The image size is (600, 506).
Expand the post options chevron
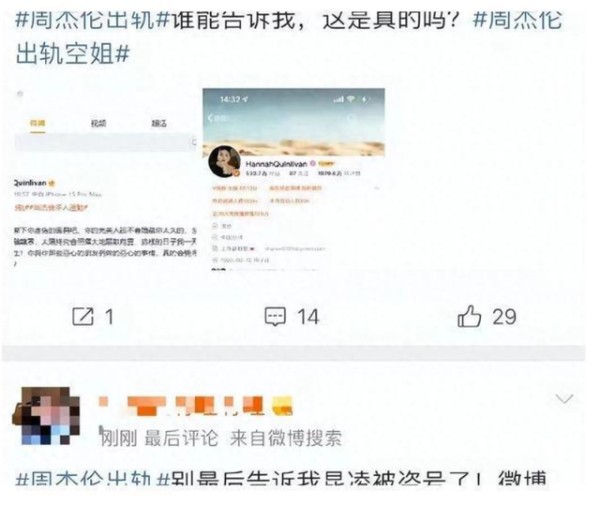(564, 398)
